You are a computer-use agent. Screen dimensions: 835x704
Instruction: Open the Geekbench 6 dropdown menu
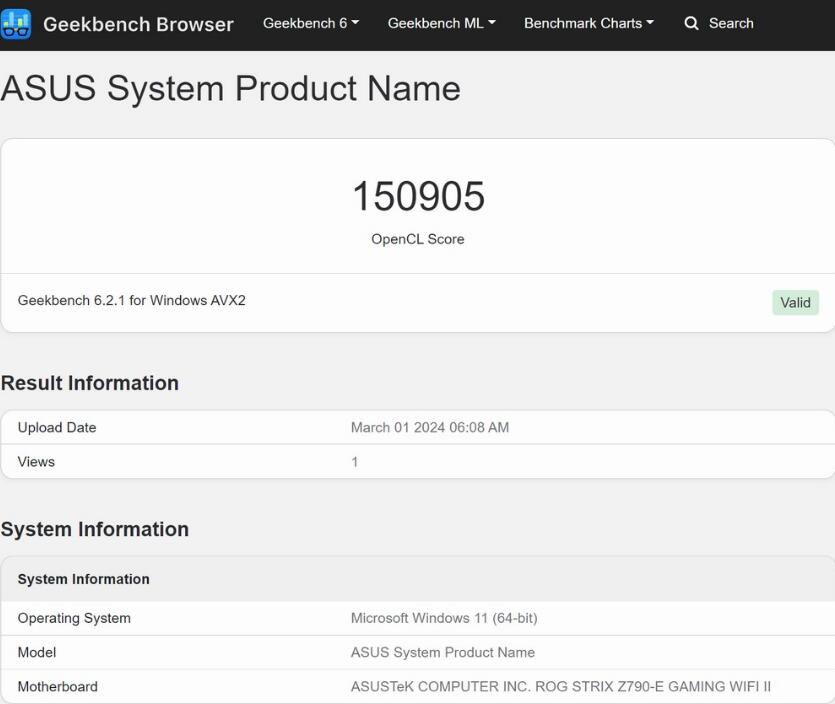coord(311,23)
